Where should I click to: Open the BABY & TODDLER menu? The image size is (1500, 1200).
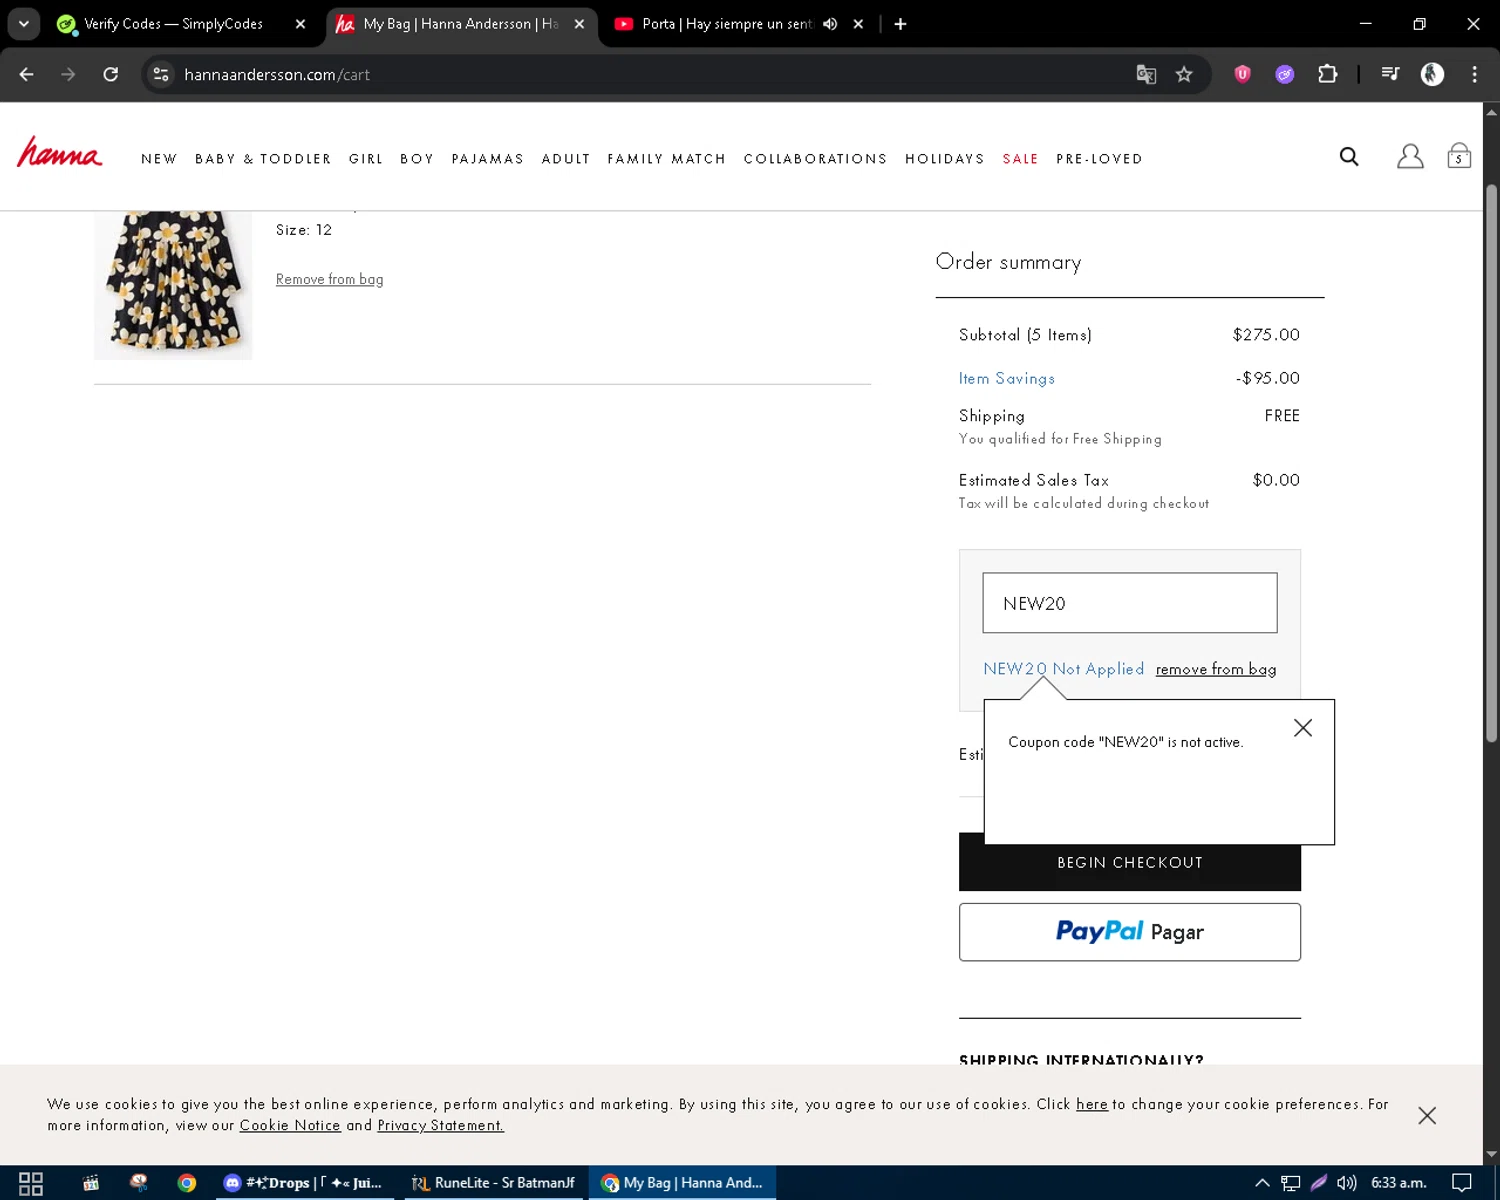(x=263, y=159)
